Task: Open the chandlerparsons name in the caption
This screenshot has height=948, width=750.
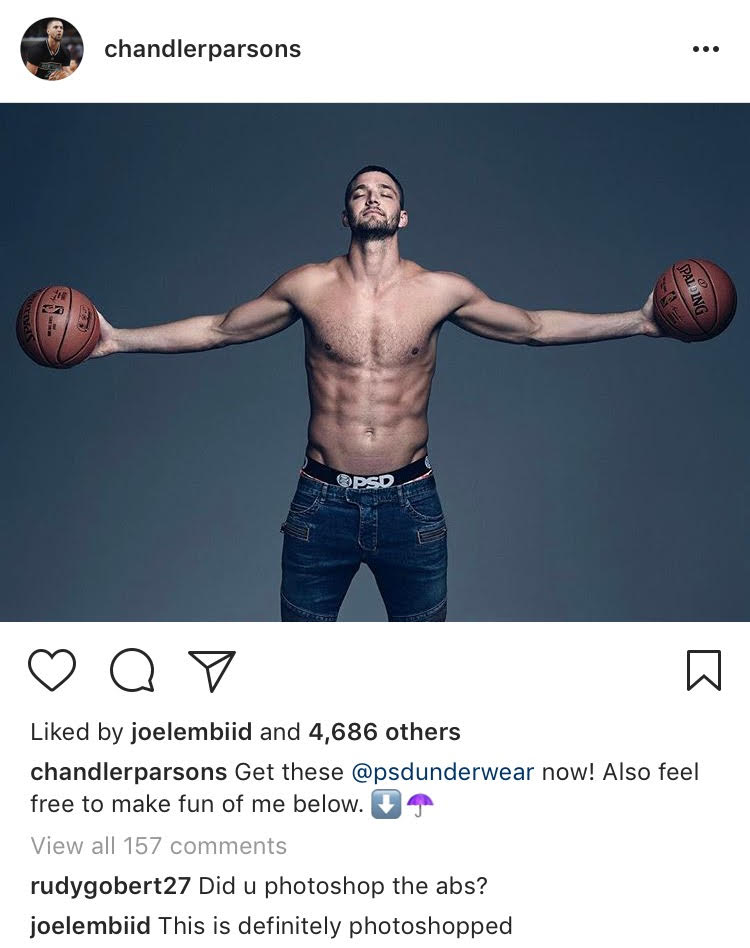Action: click(129, 772)
